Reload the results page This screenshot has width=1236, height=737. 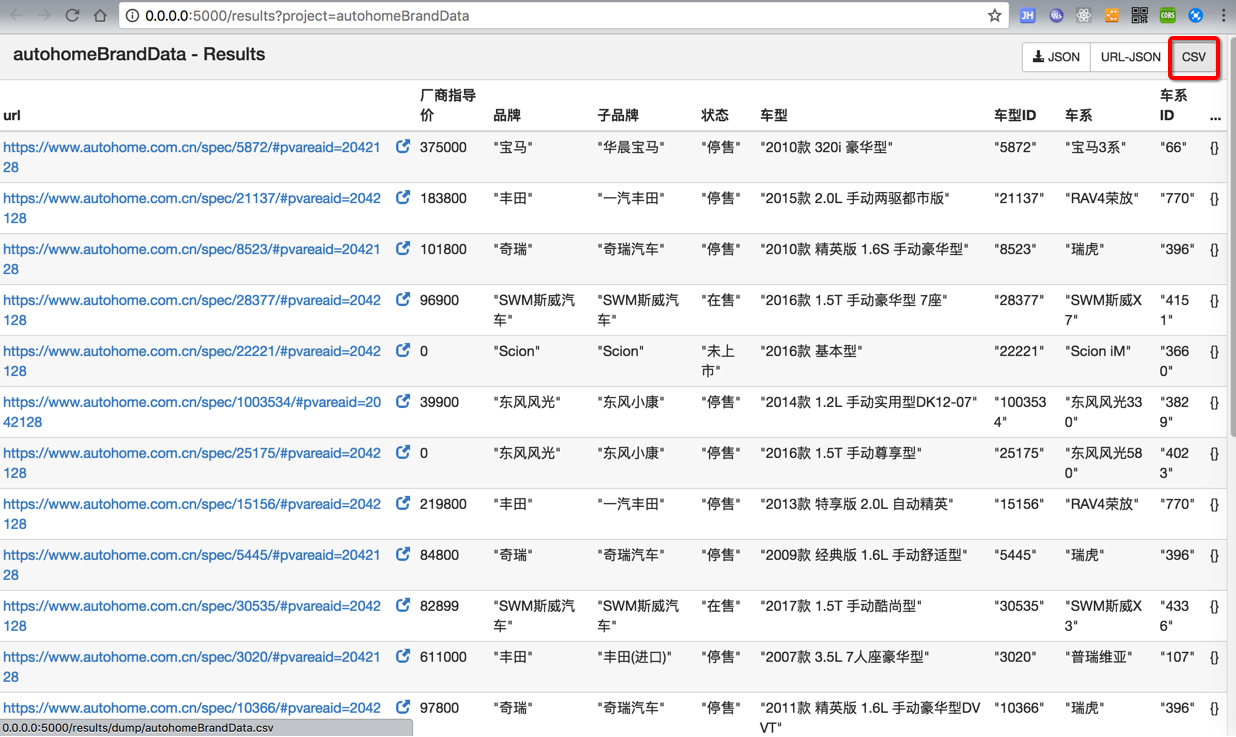coord(72,16)
